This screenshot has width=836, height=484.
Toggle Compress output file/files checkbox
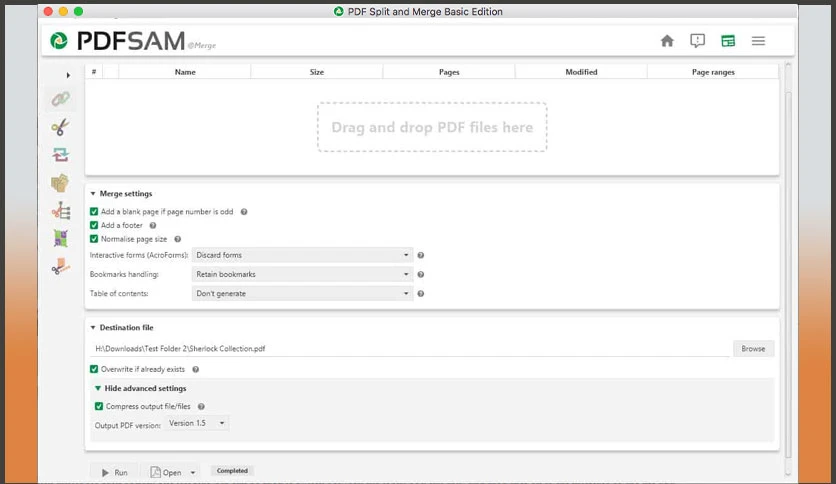99,407
